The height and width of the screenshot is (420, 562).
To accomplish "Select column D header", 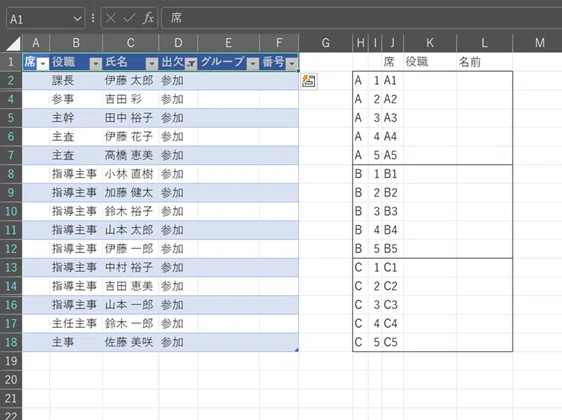I will click(178, 43).
